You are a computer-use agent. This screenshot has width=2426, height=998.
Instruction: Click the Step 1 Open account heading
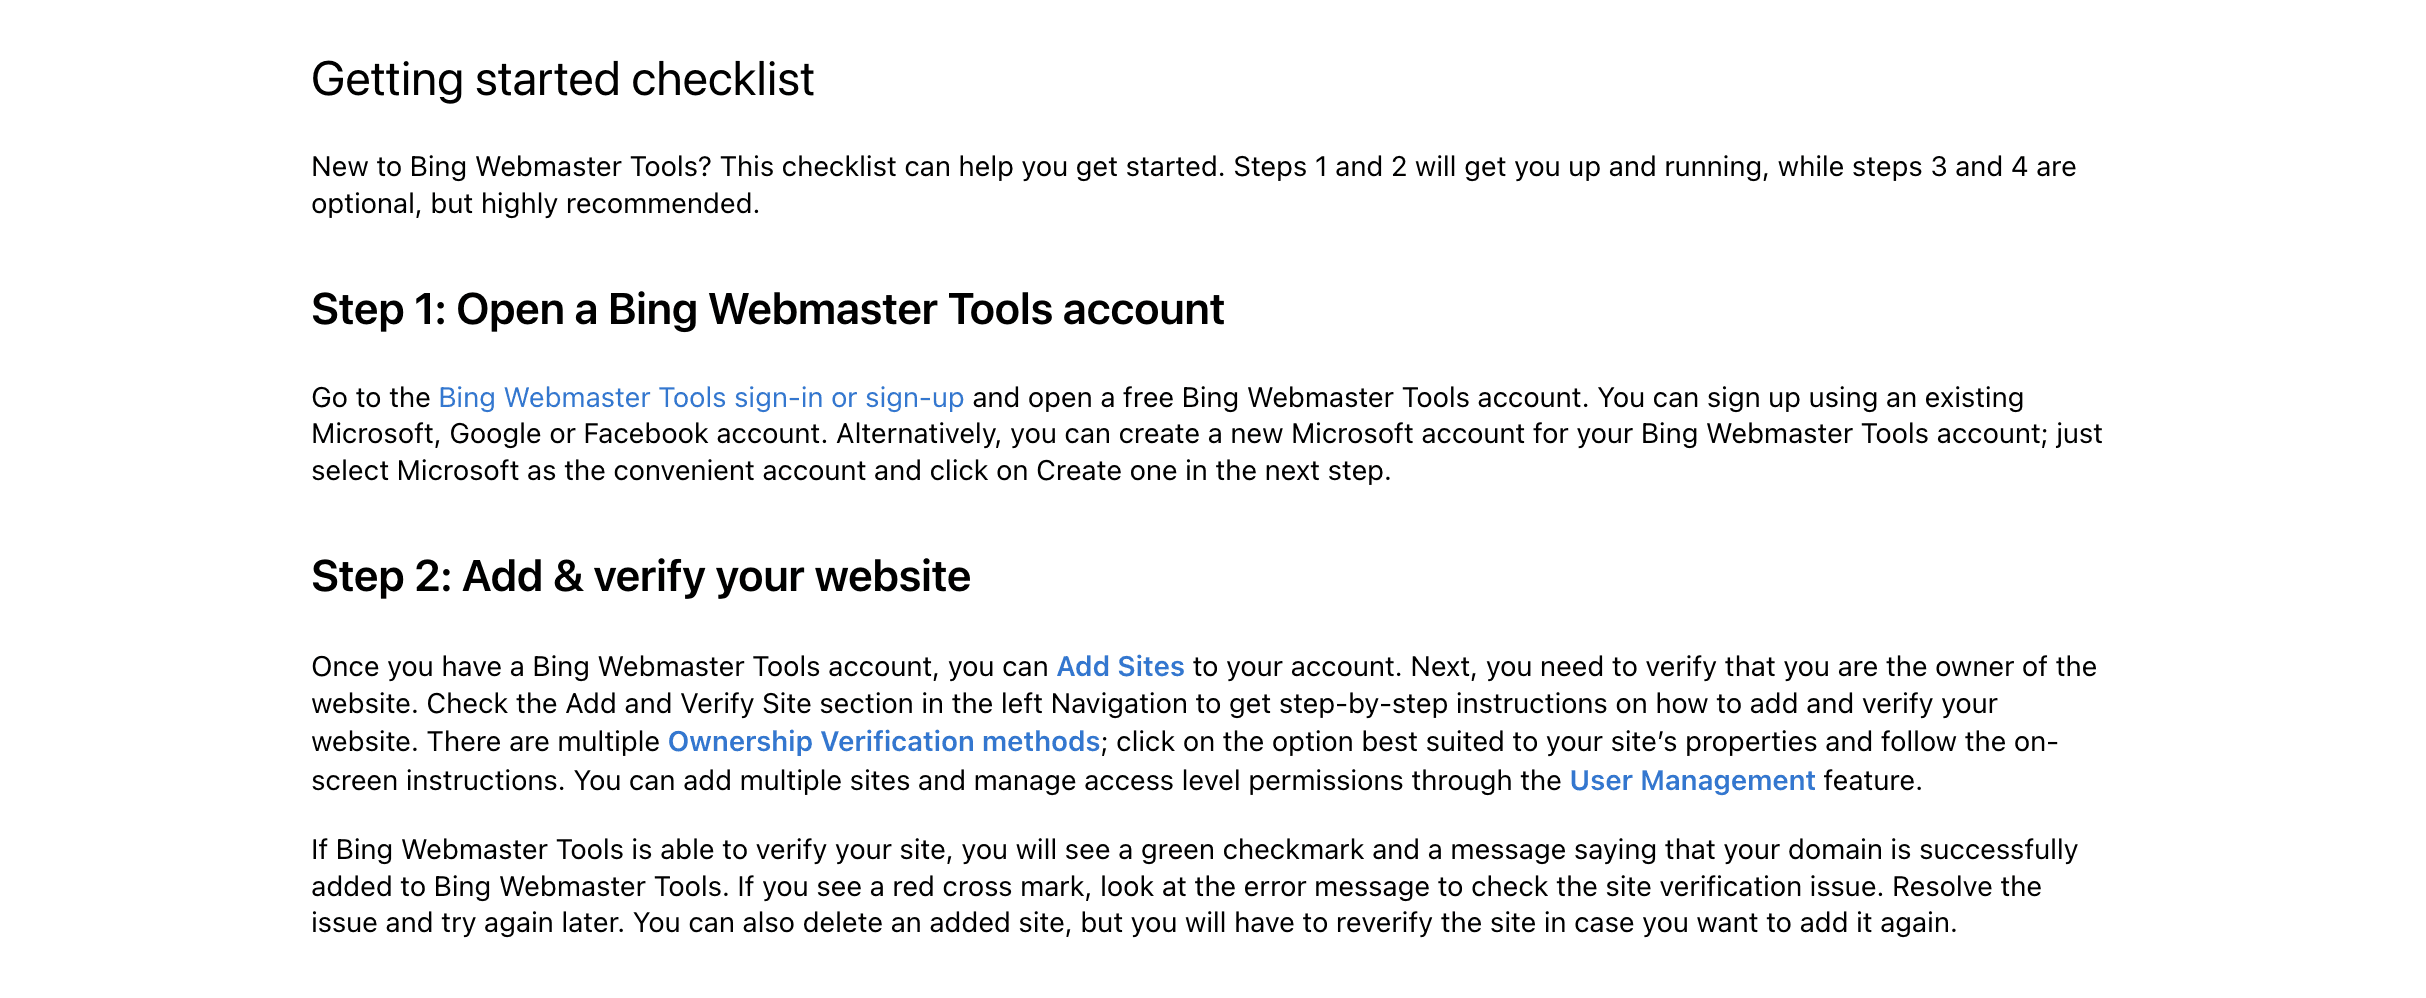[x=768, y=310]
